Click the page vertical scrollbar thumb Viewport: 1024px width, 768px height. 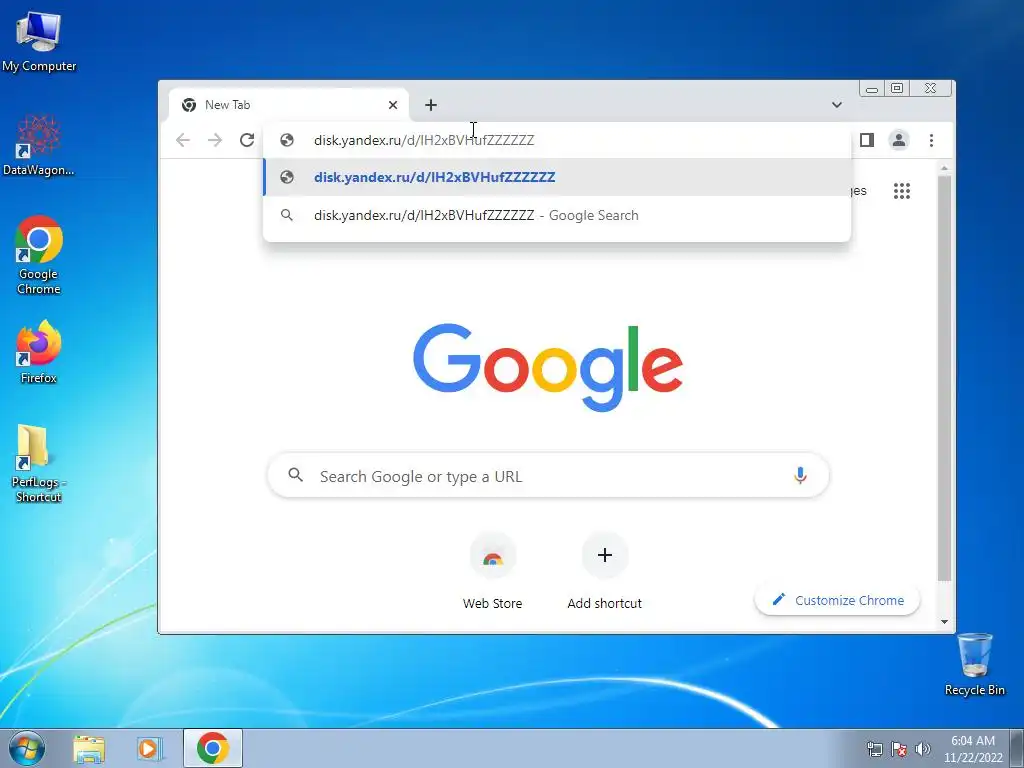point(944,379)
